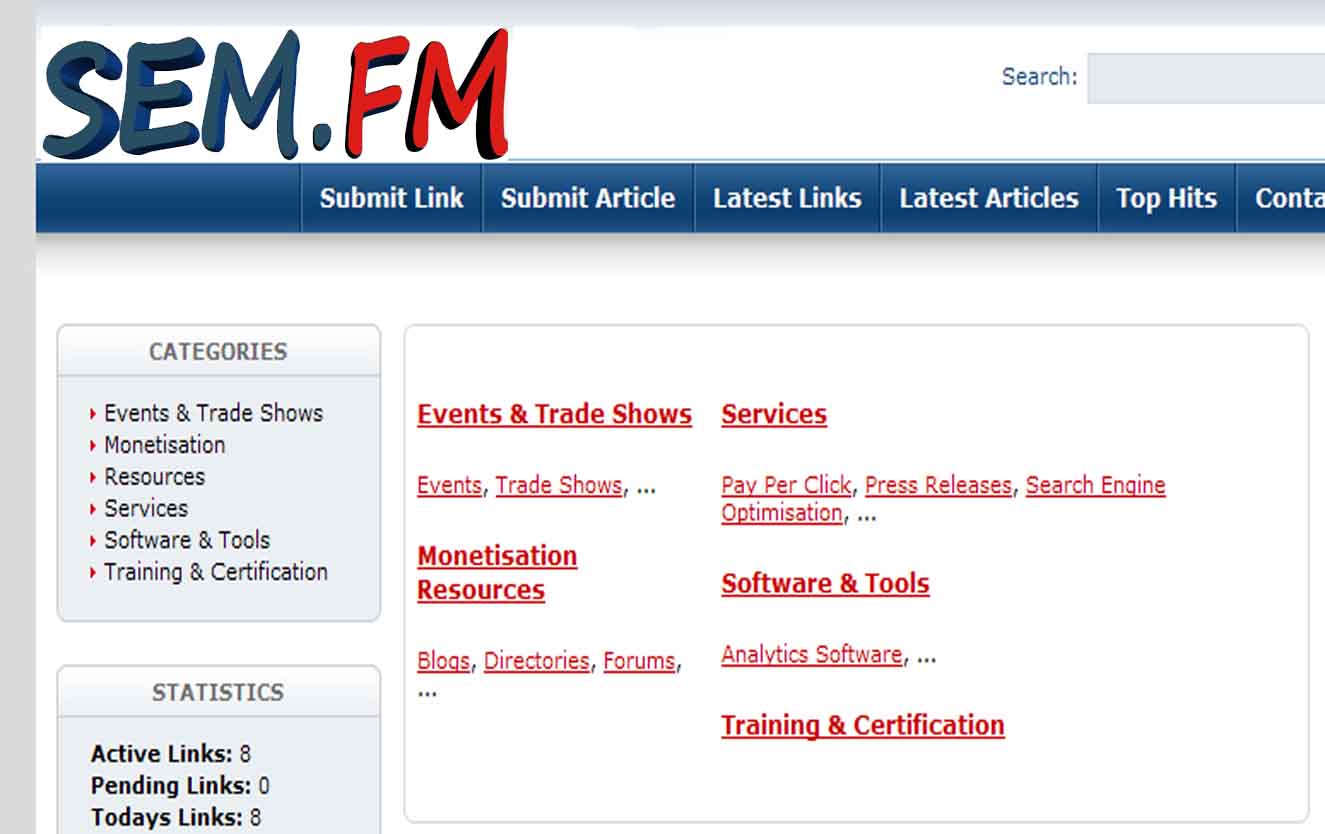Screen dimensions: 1325x834
Task: Open the Monetisation main heading link
Action: pyautogui.click(x=497, y=556)
